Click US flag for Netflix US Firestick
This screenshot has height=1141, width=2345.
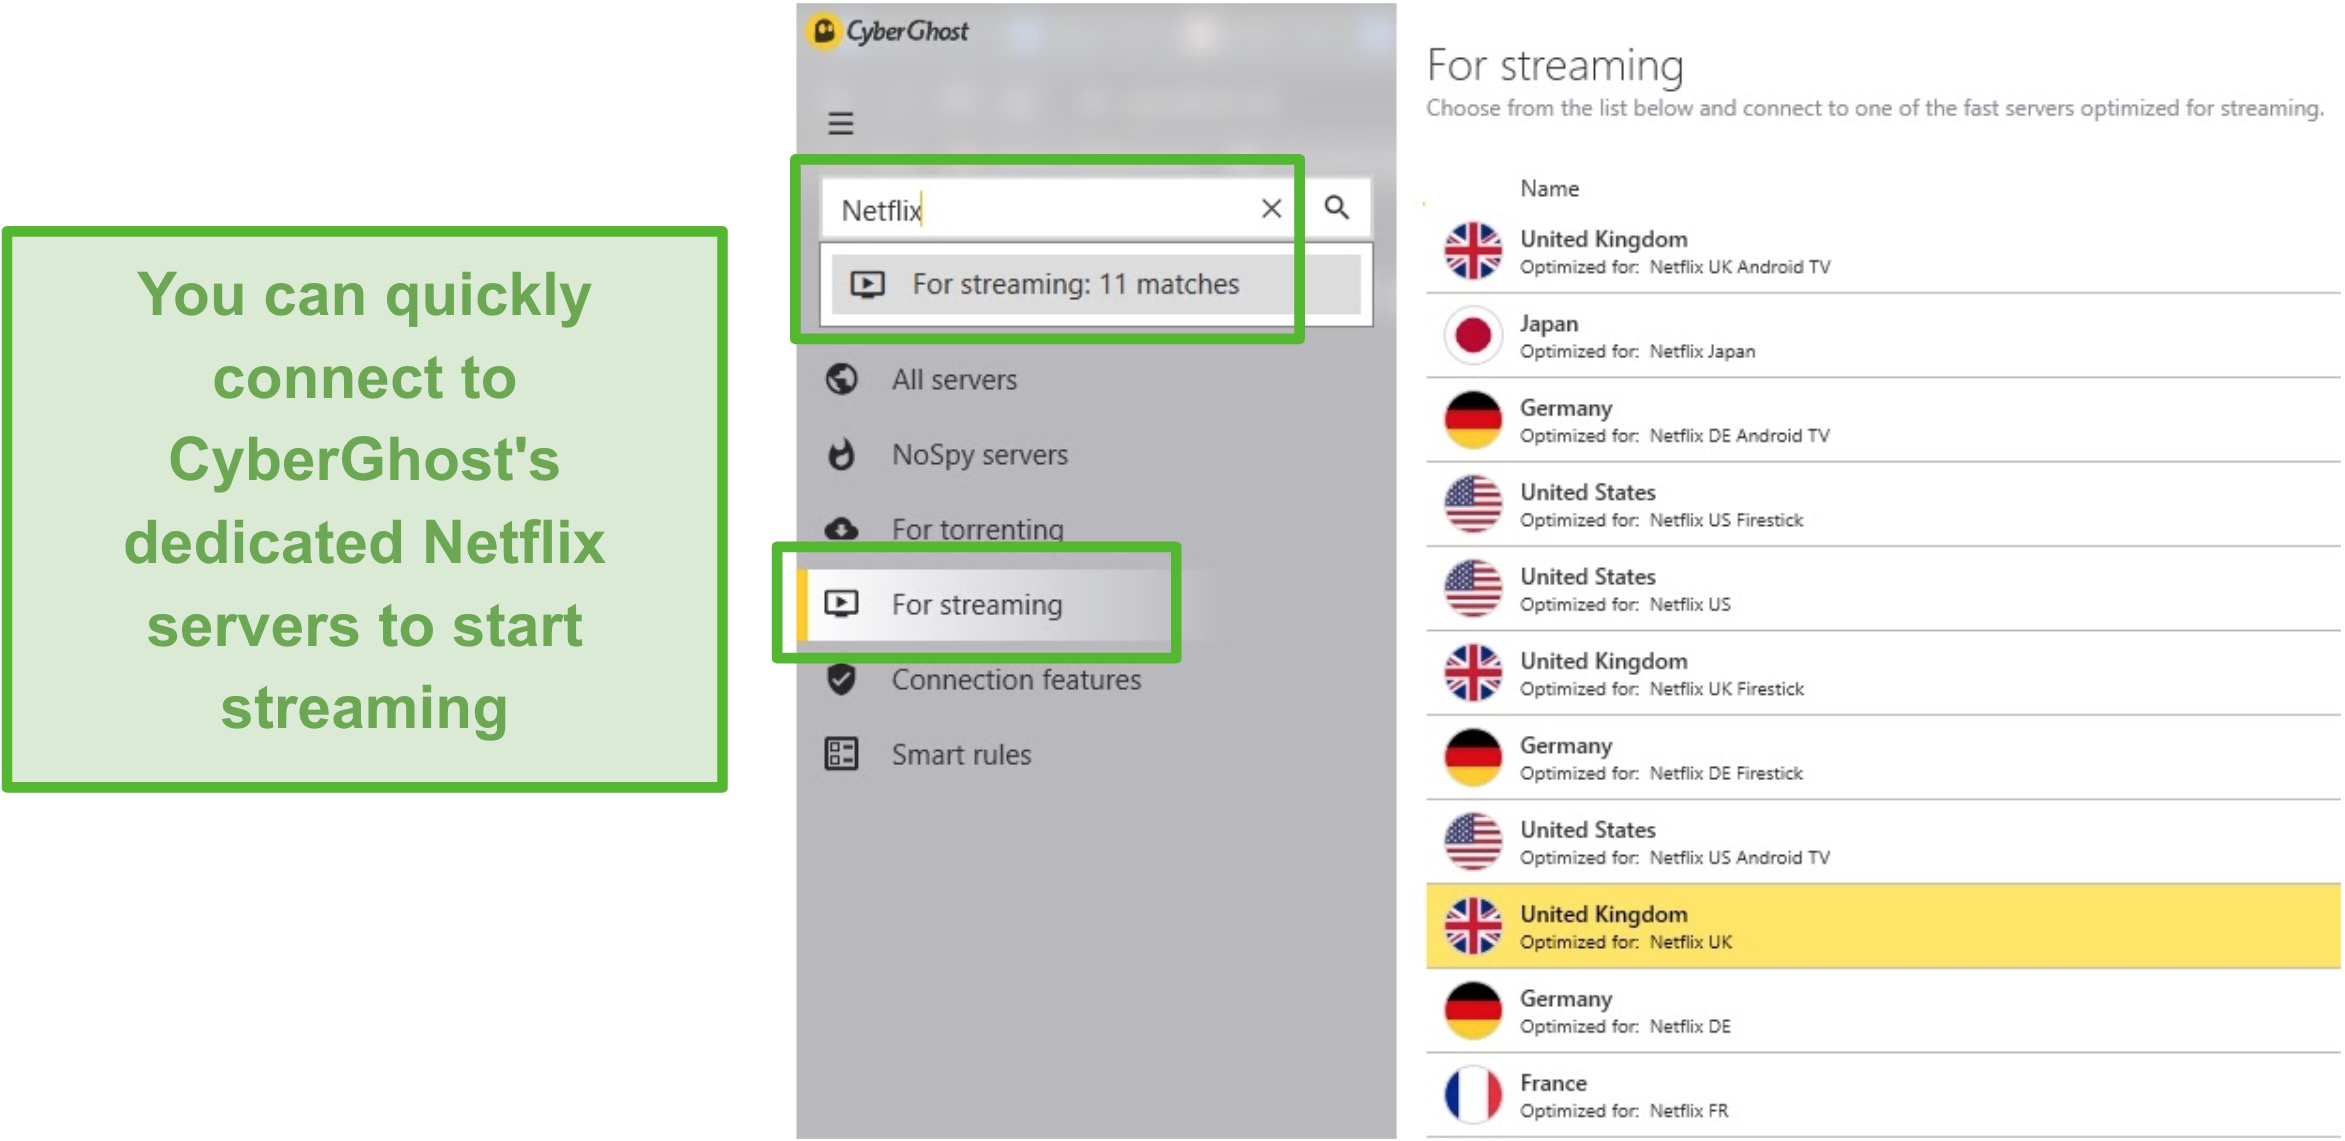(x=1473, y=504)
